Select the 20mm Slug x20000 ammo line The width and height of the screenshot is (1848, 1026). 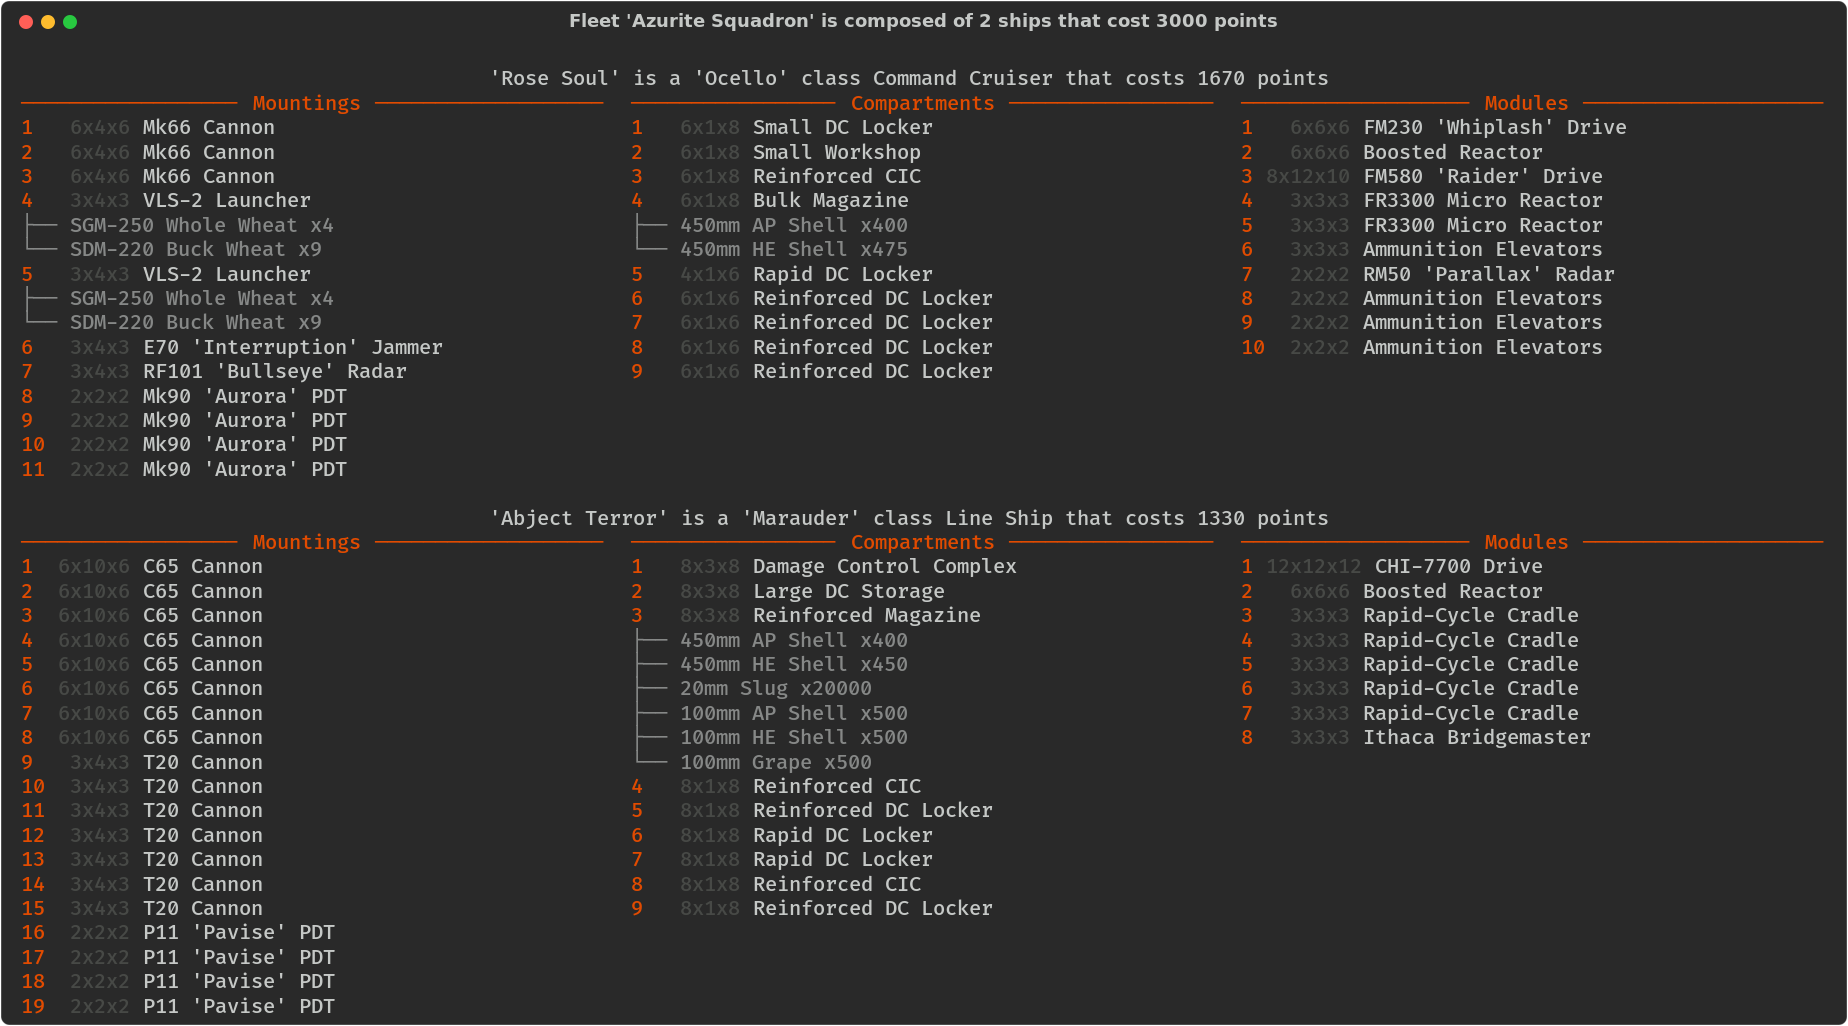pyautogui.click(x=775, y=688)
